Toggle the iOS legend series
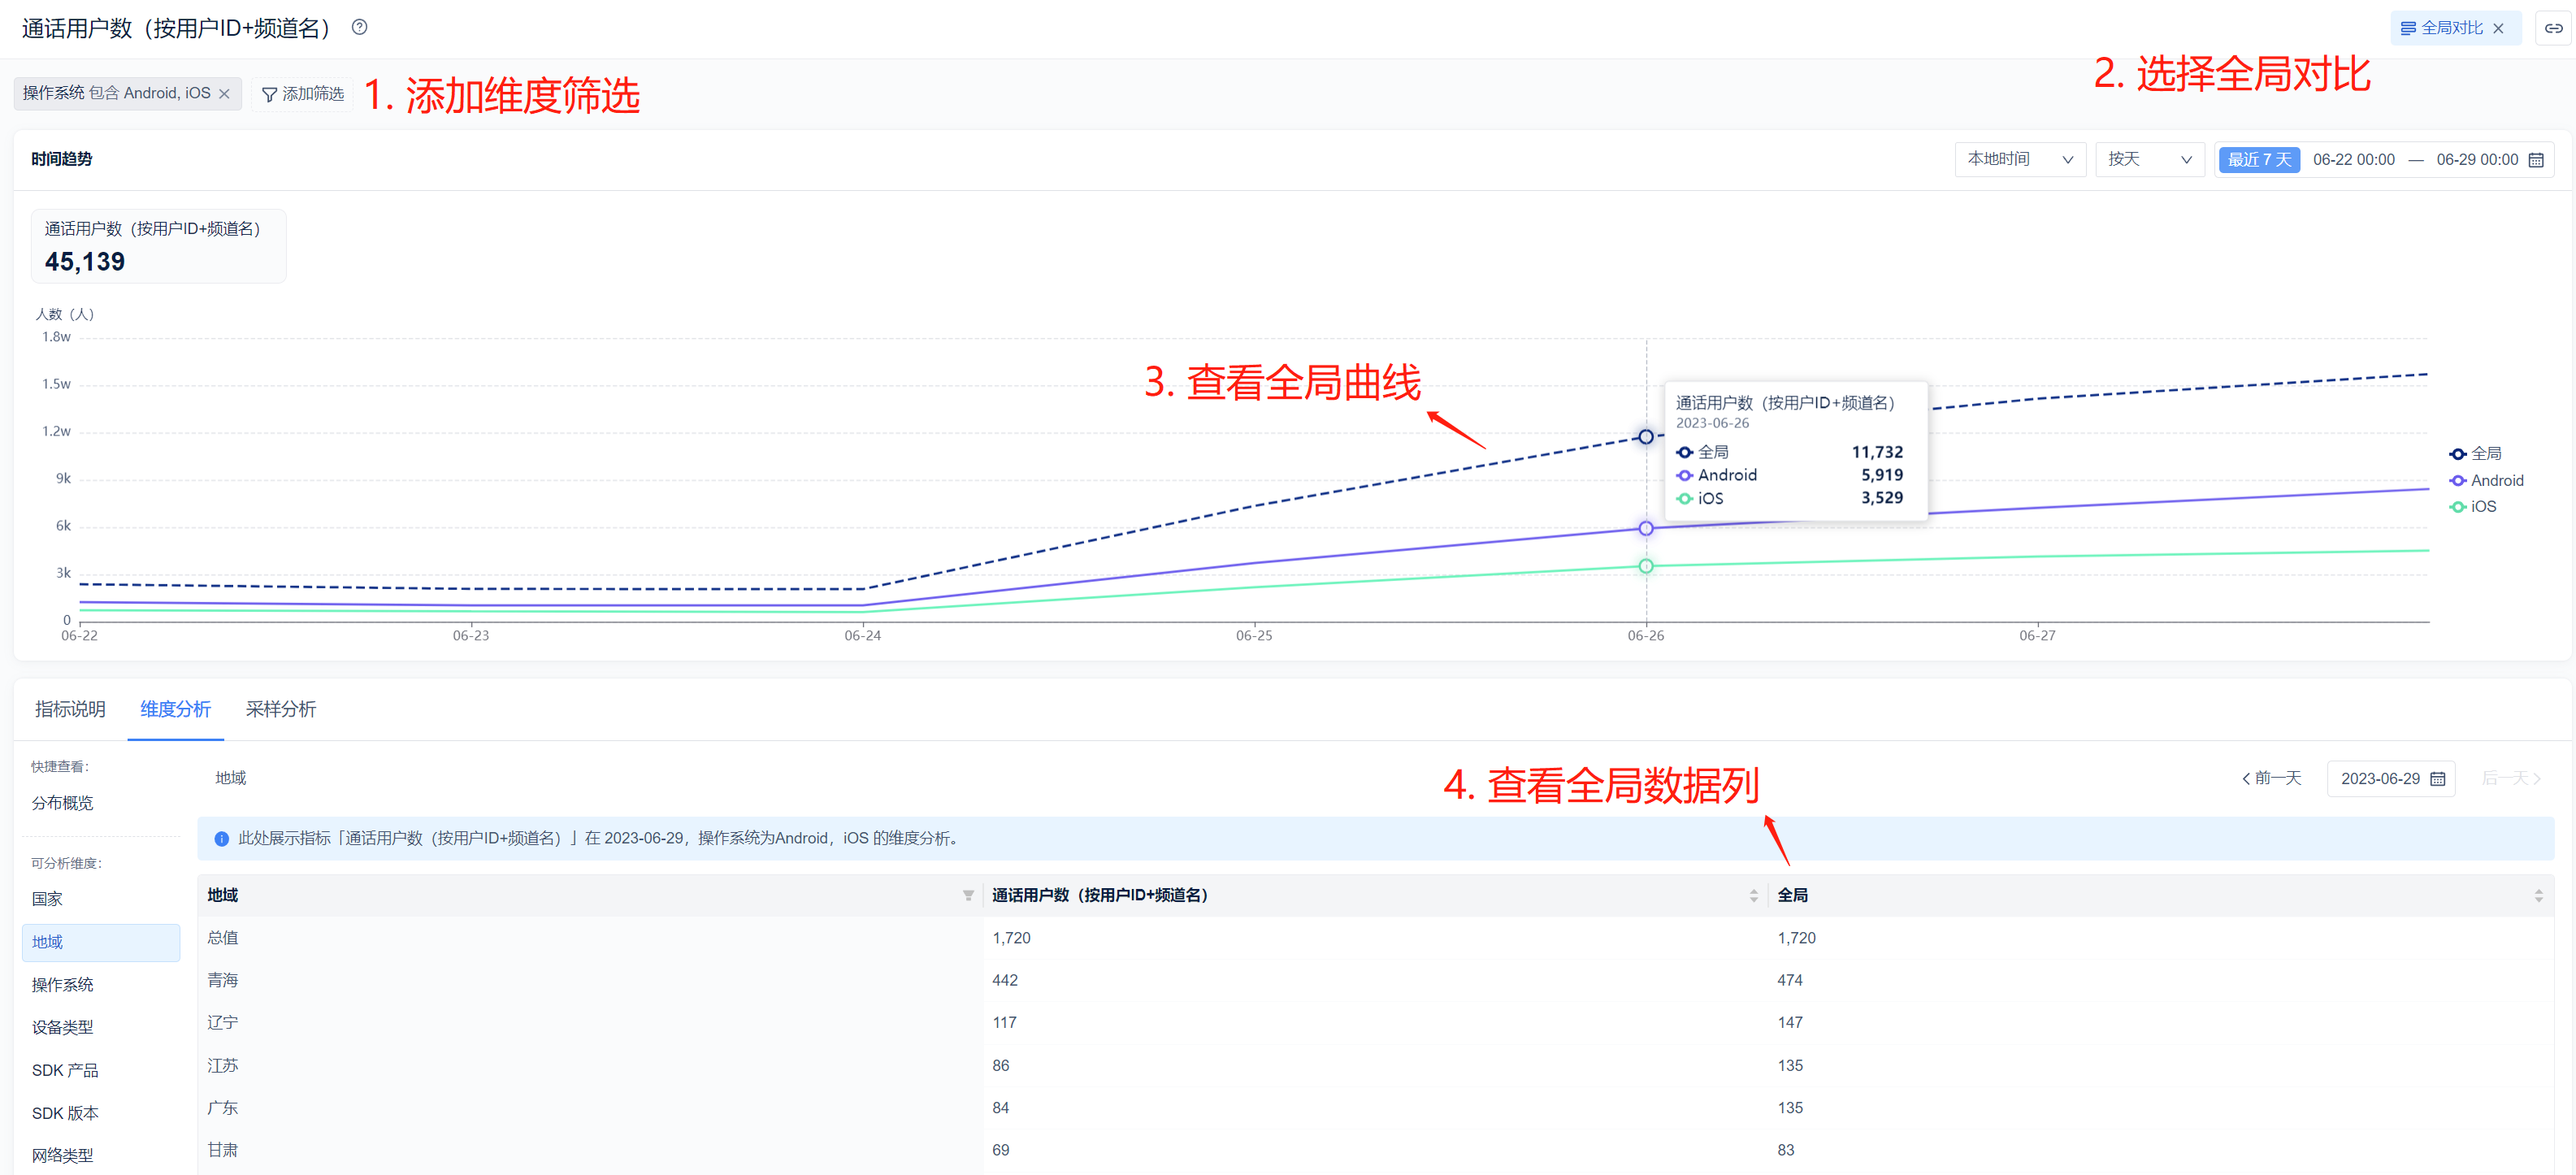2576x1175 pixels. (x=2472, y=506)
